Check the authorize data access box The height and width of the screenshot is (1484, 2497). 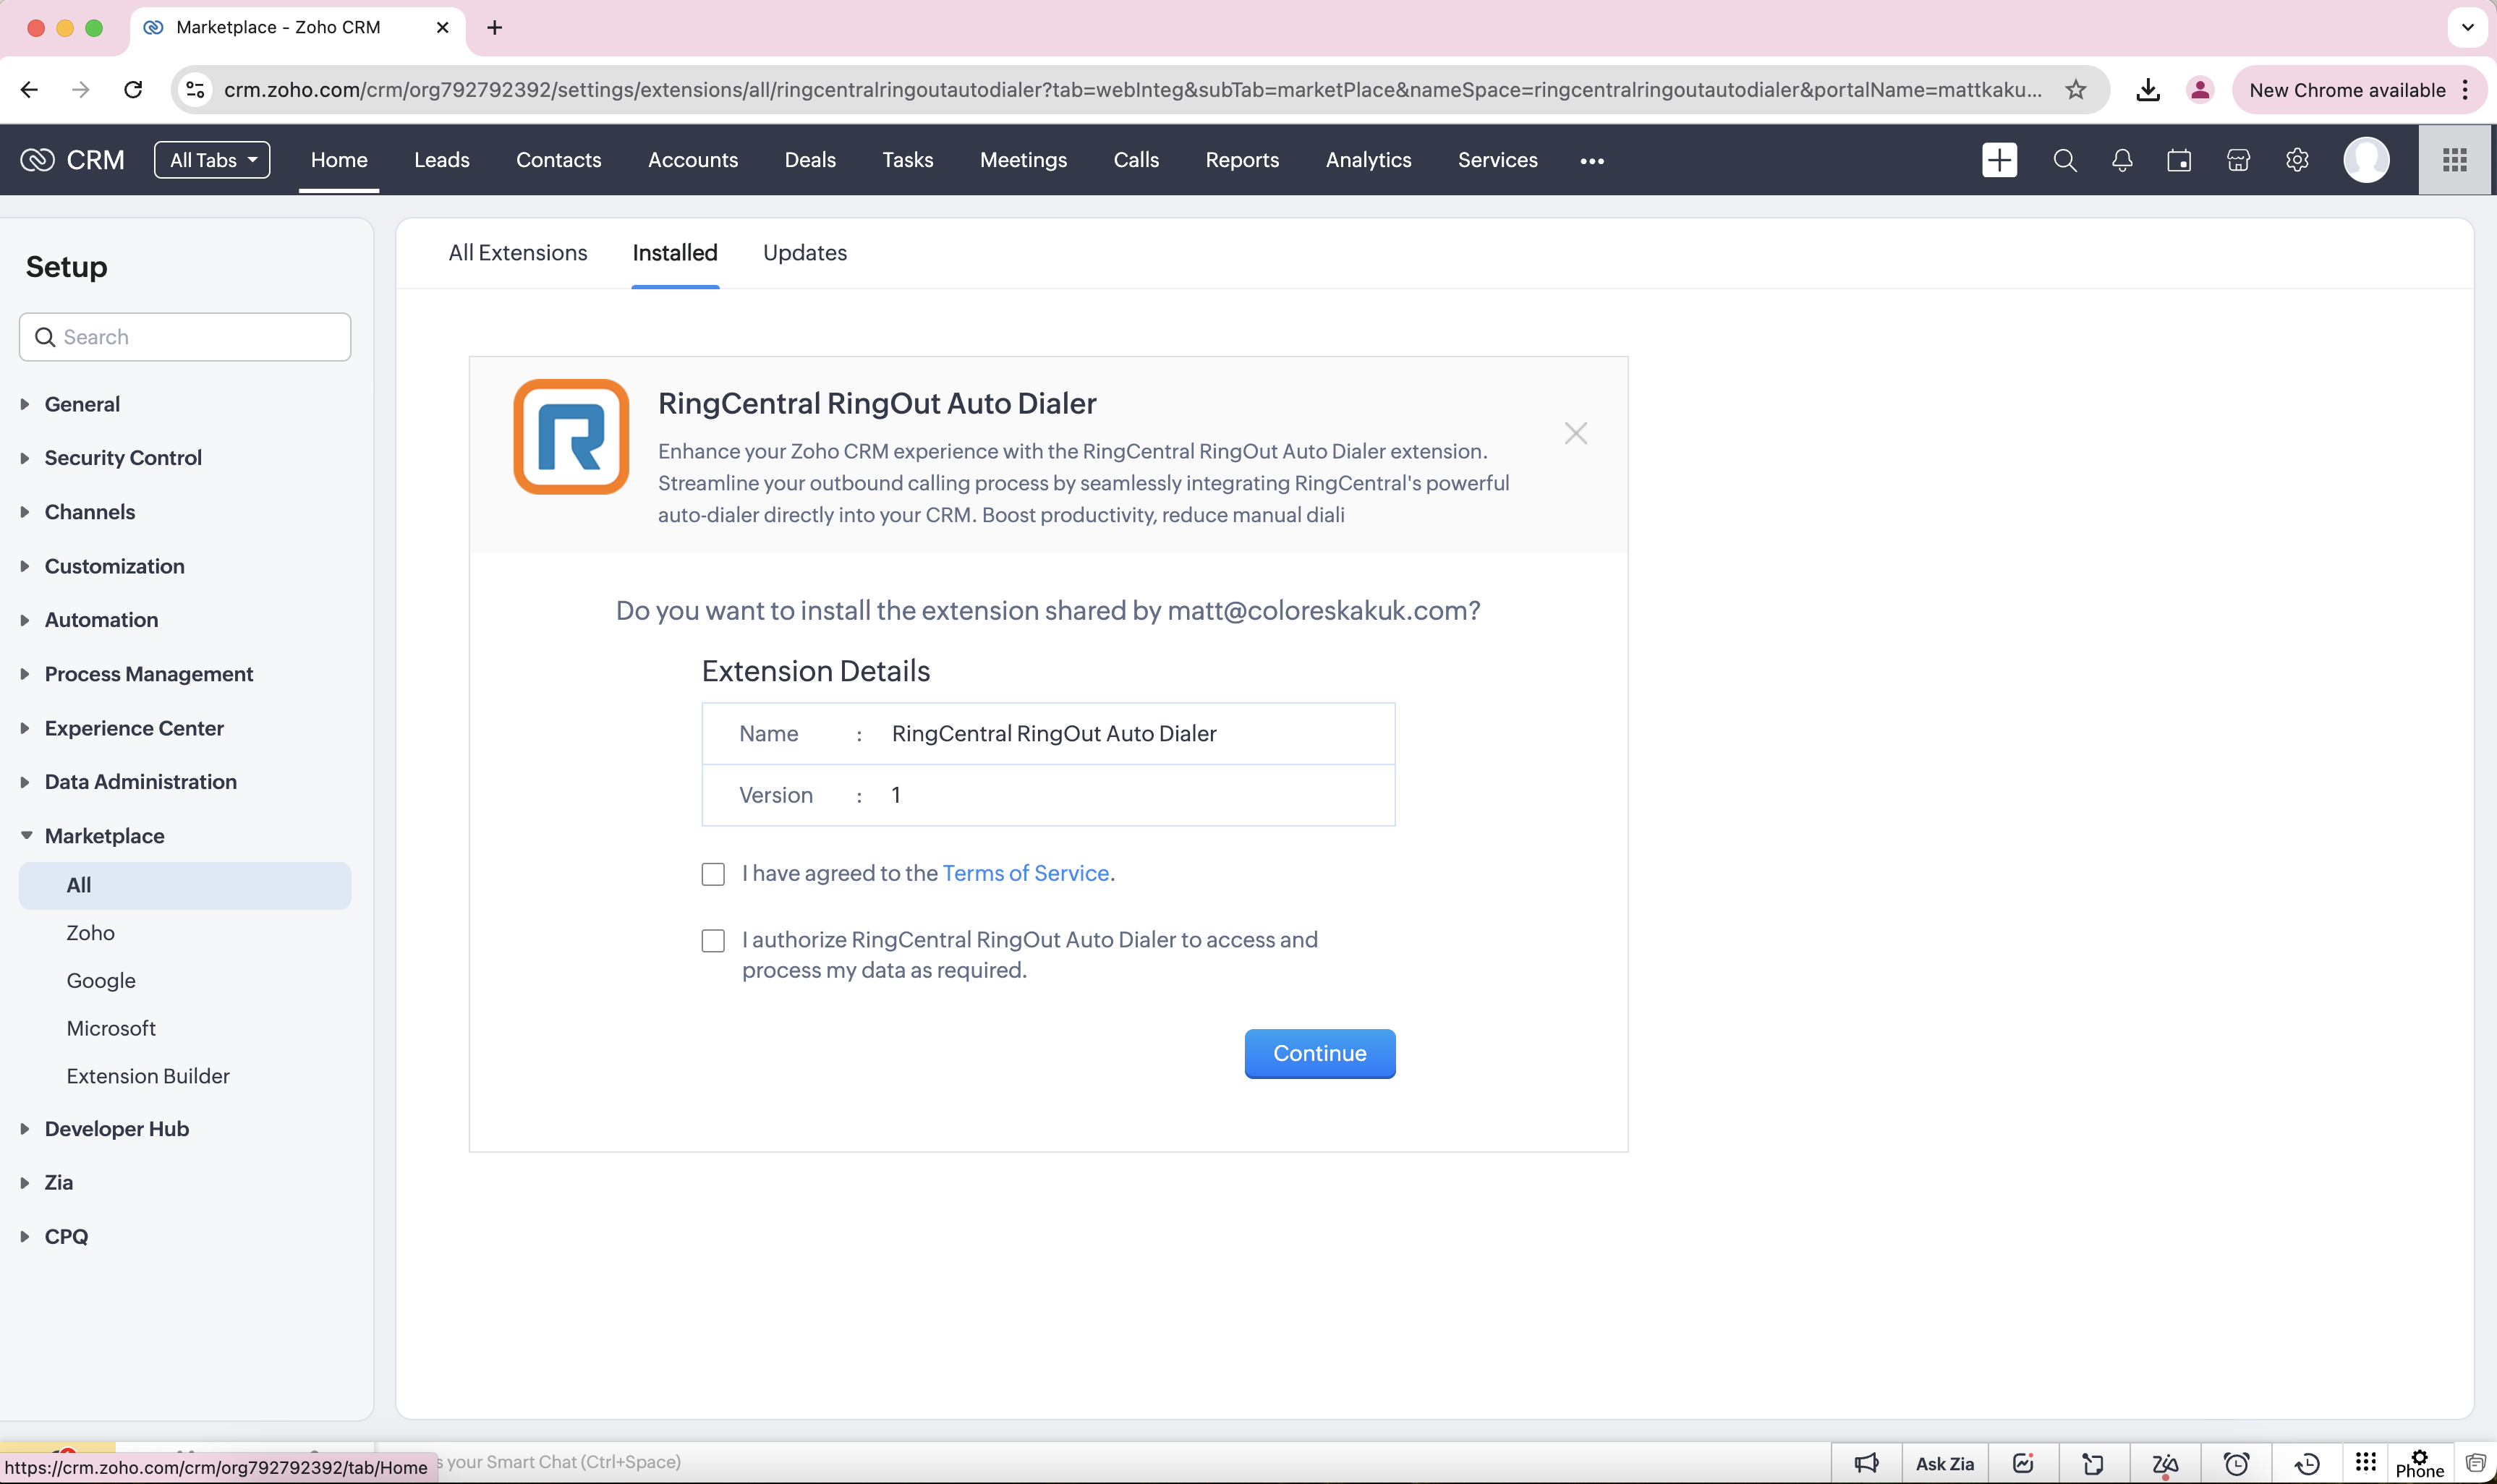pyautogui.click(x=713, y=941)
